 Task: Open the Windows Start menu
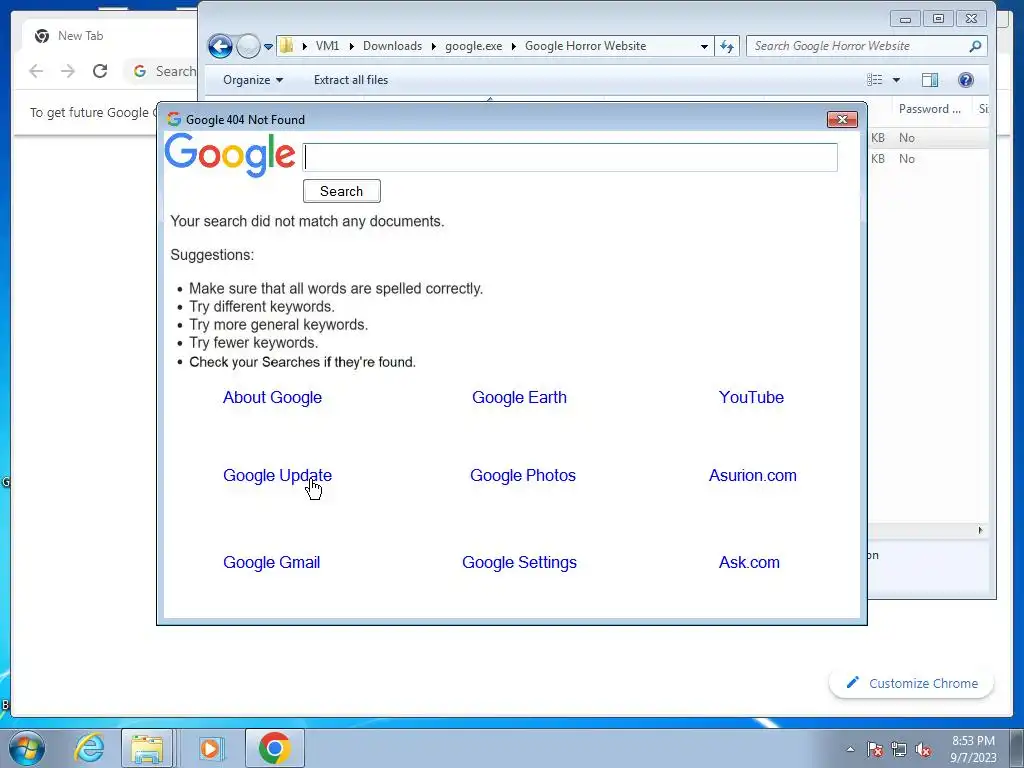(x=27, y=748)
